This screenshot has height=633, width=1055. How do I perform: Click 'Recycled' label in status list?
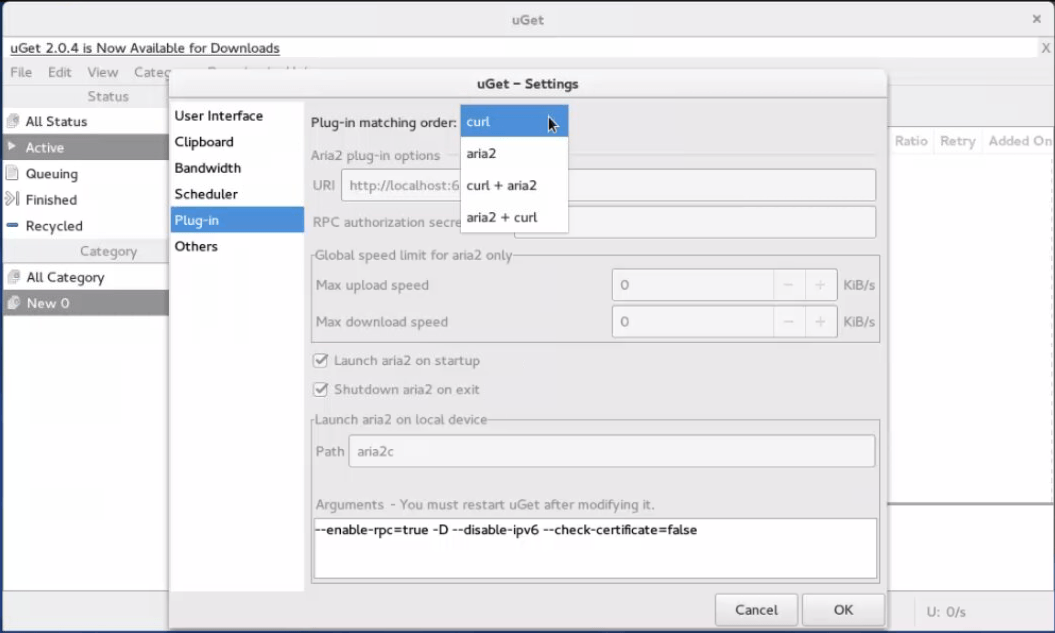(54, 226)
